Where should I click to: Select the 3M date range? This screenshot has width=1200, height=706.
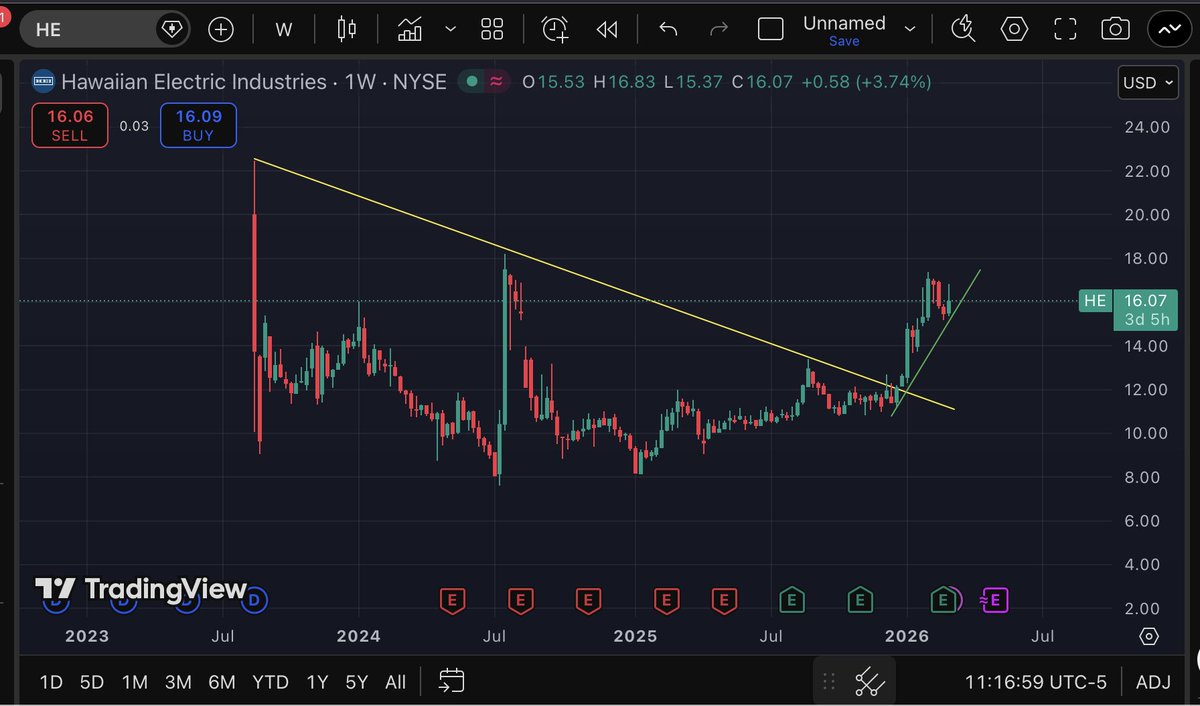point(178,682)
